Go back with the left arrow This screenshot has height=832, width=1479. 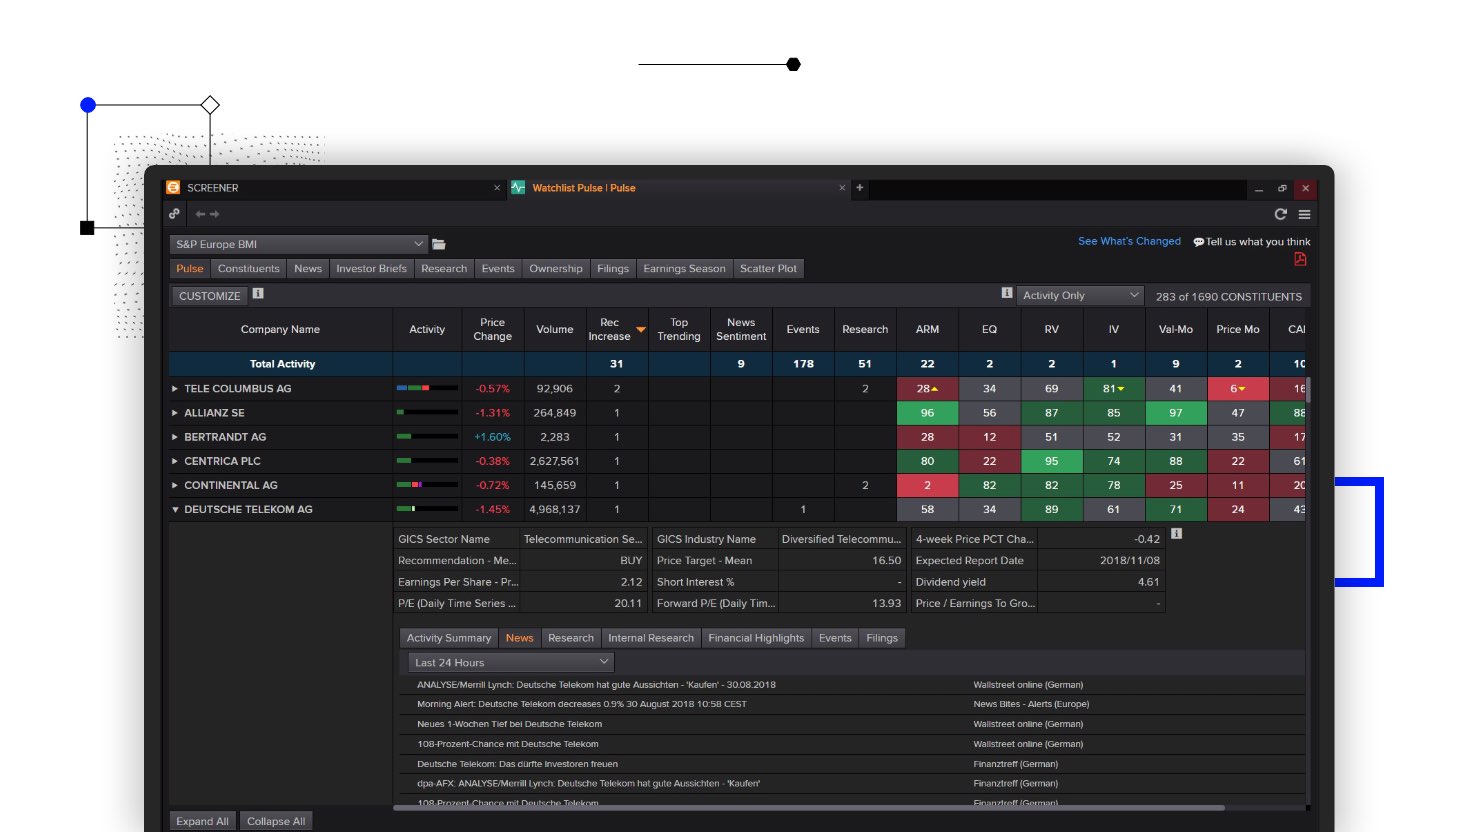click(x=200, y=214)
